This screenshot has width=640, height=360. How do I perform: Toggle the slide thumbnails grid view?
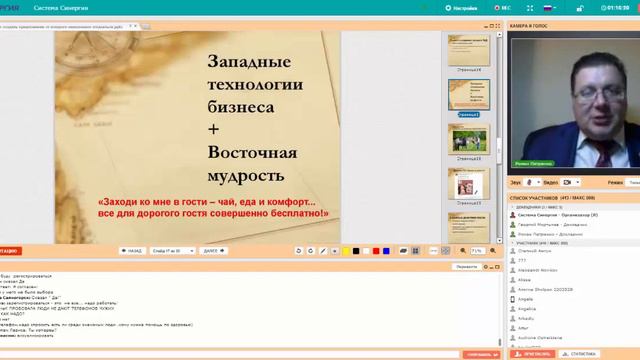pyautogui.click(x=416, y=251)
